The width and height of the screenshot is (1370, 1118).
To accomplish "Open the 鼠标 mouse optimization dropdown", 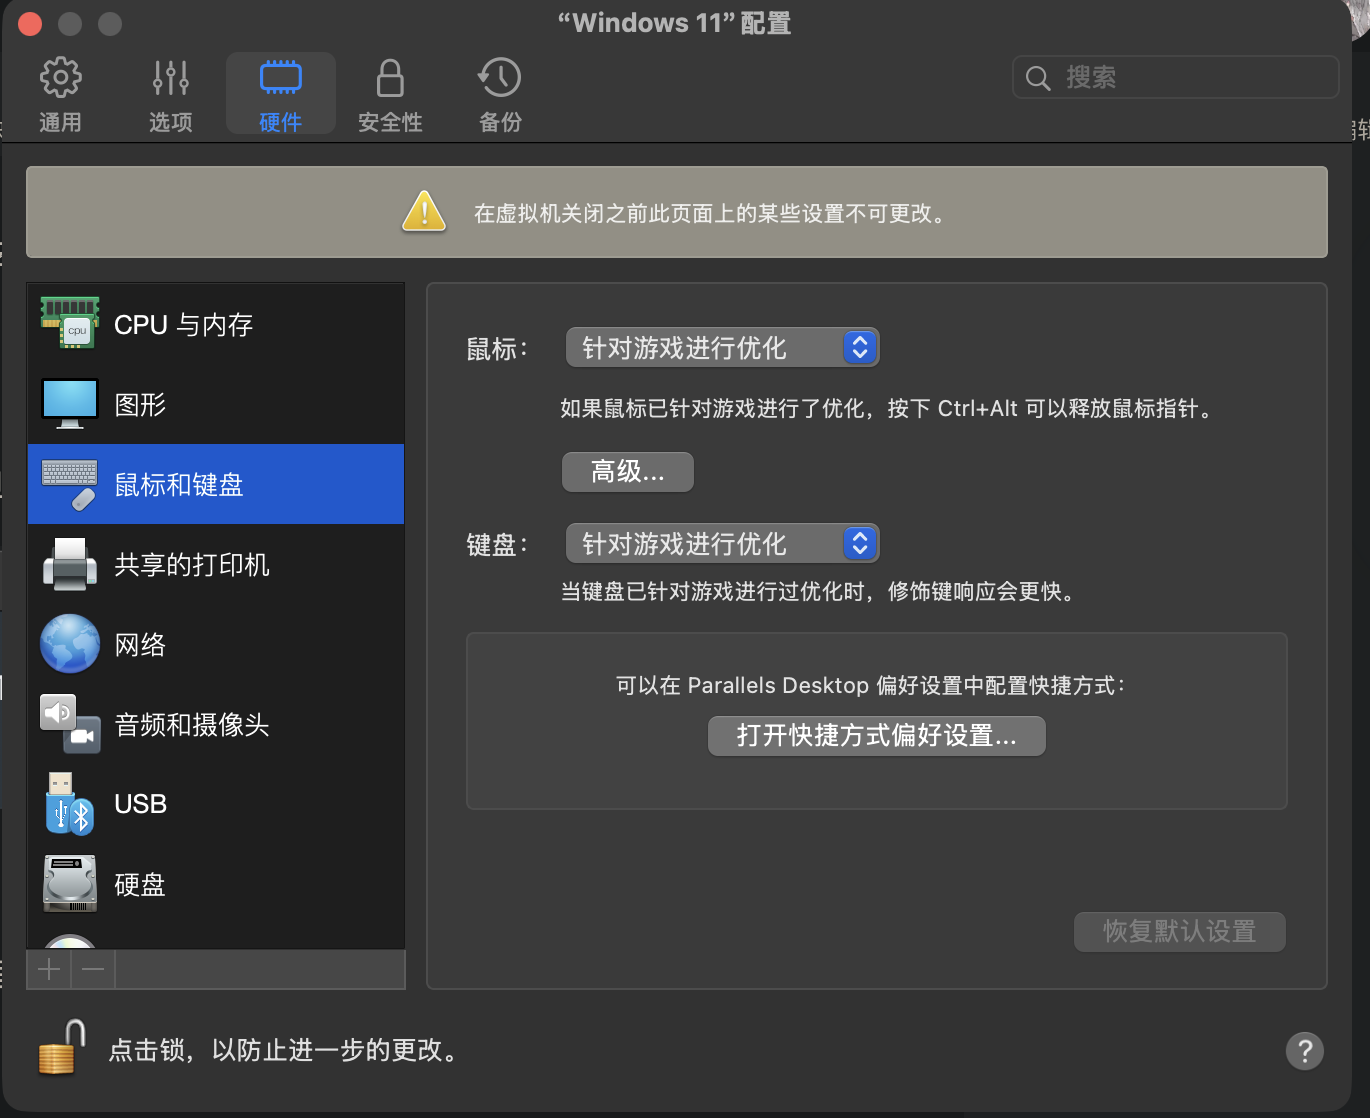I will [x=722, y=347].
